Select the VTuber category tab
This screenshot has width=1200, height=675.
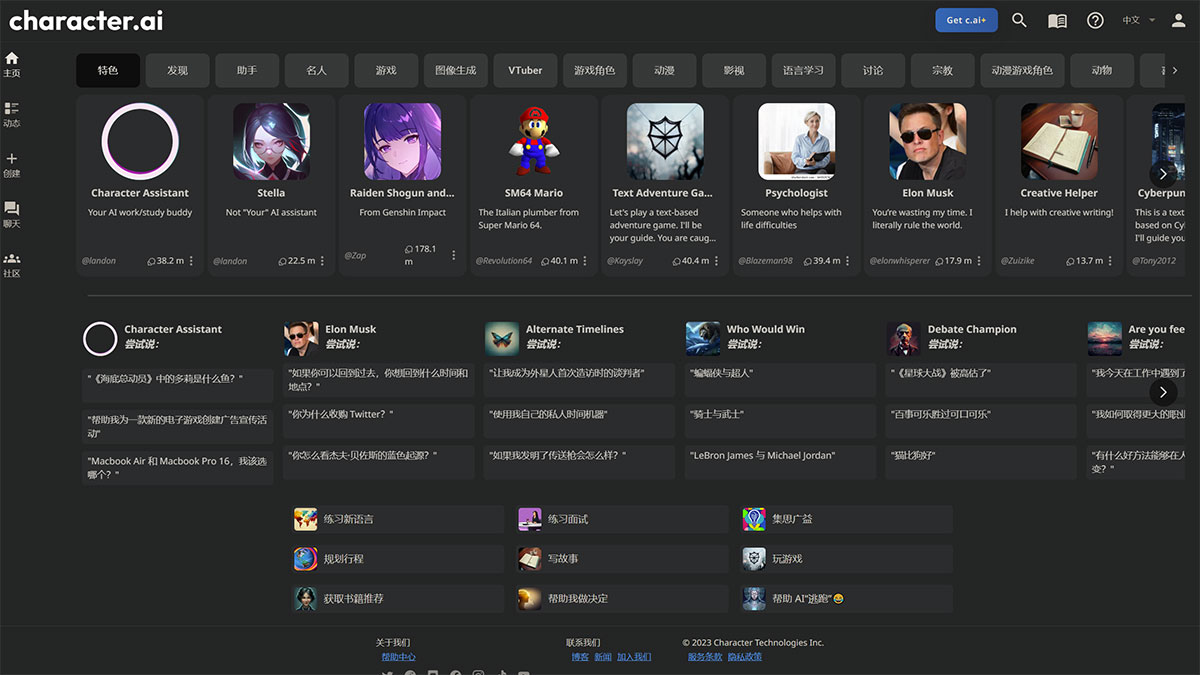point(524,70)
